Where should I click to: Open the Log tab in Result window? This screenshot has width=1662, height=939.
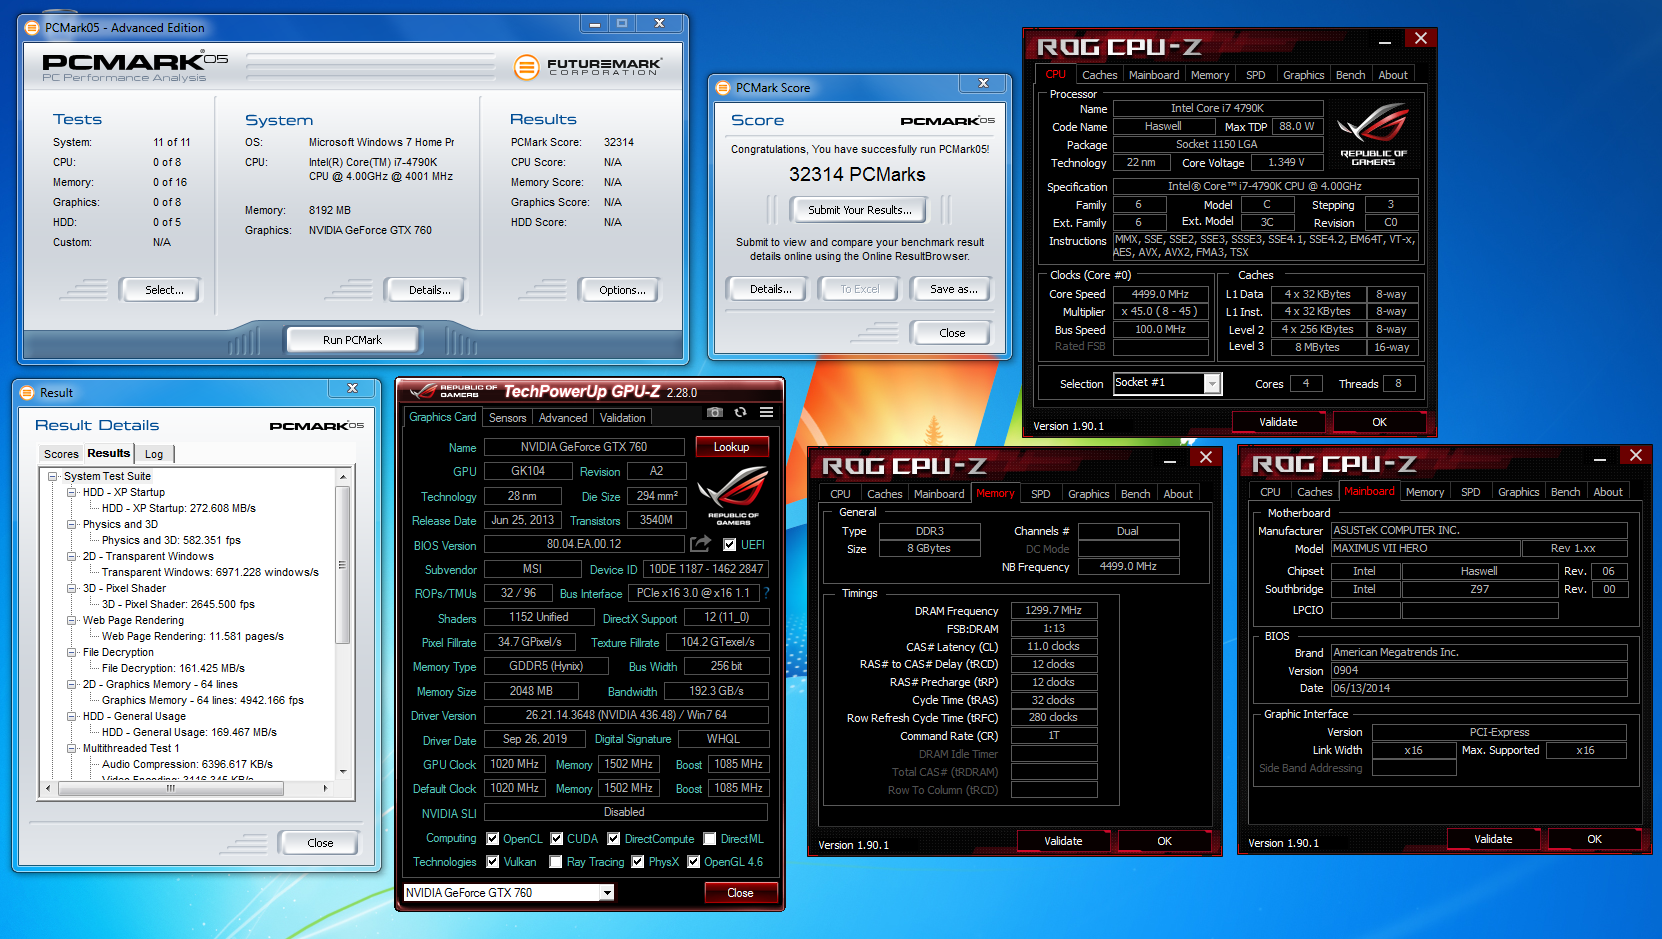click(154, 454)
